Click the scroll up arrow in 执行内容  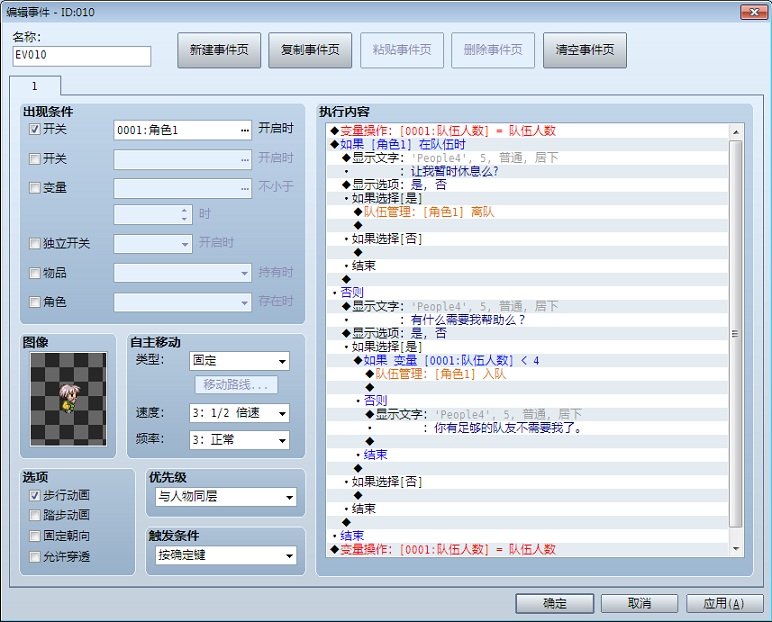pos(736,131)
